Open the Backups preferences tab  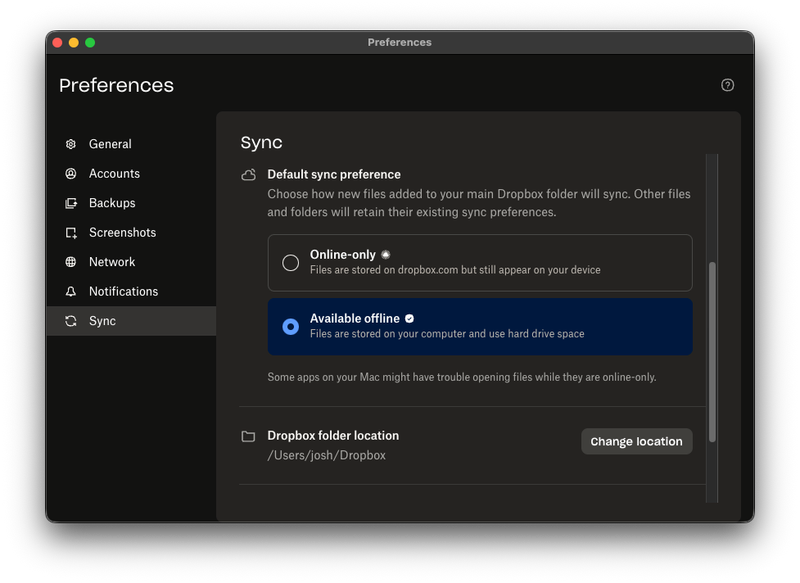(112, 203)
